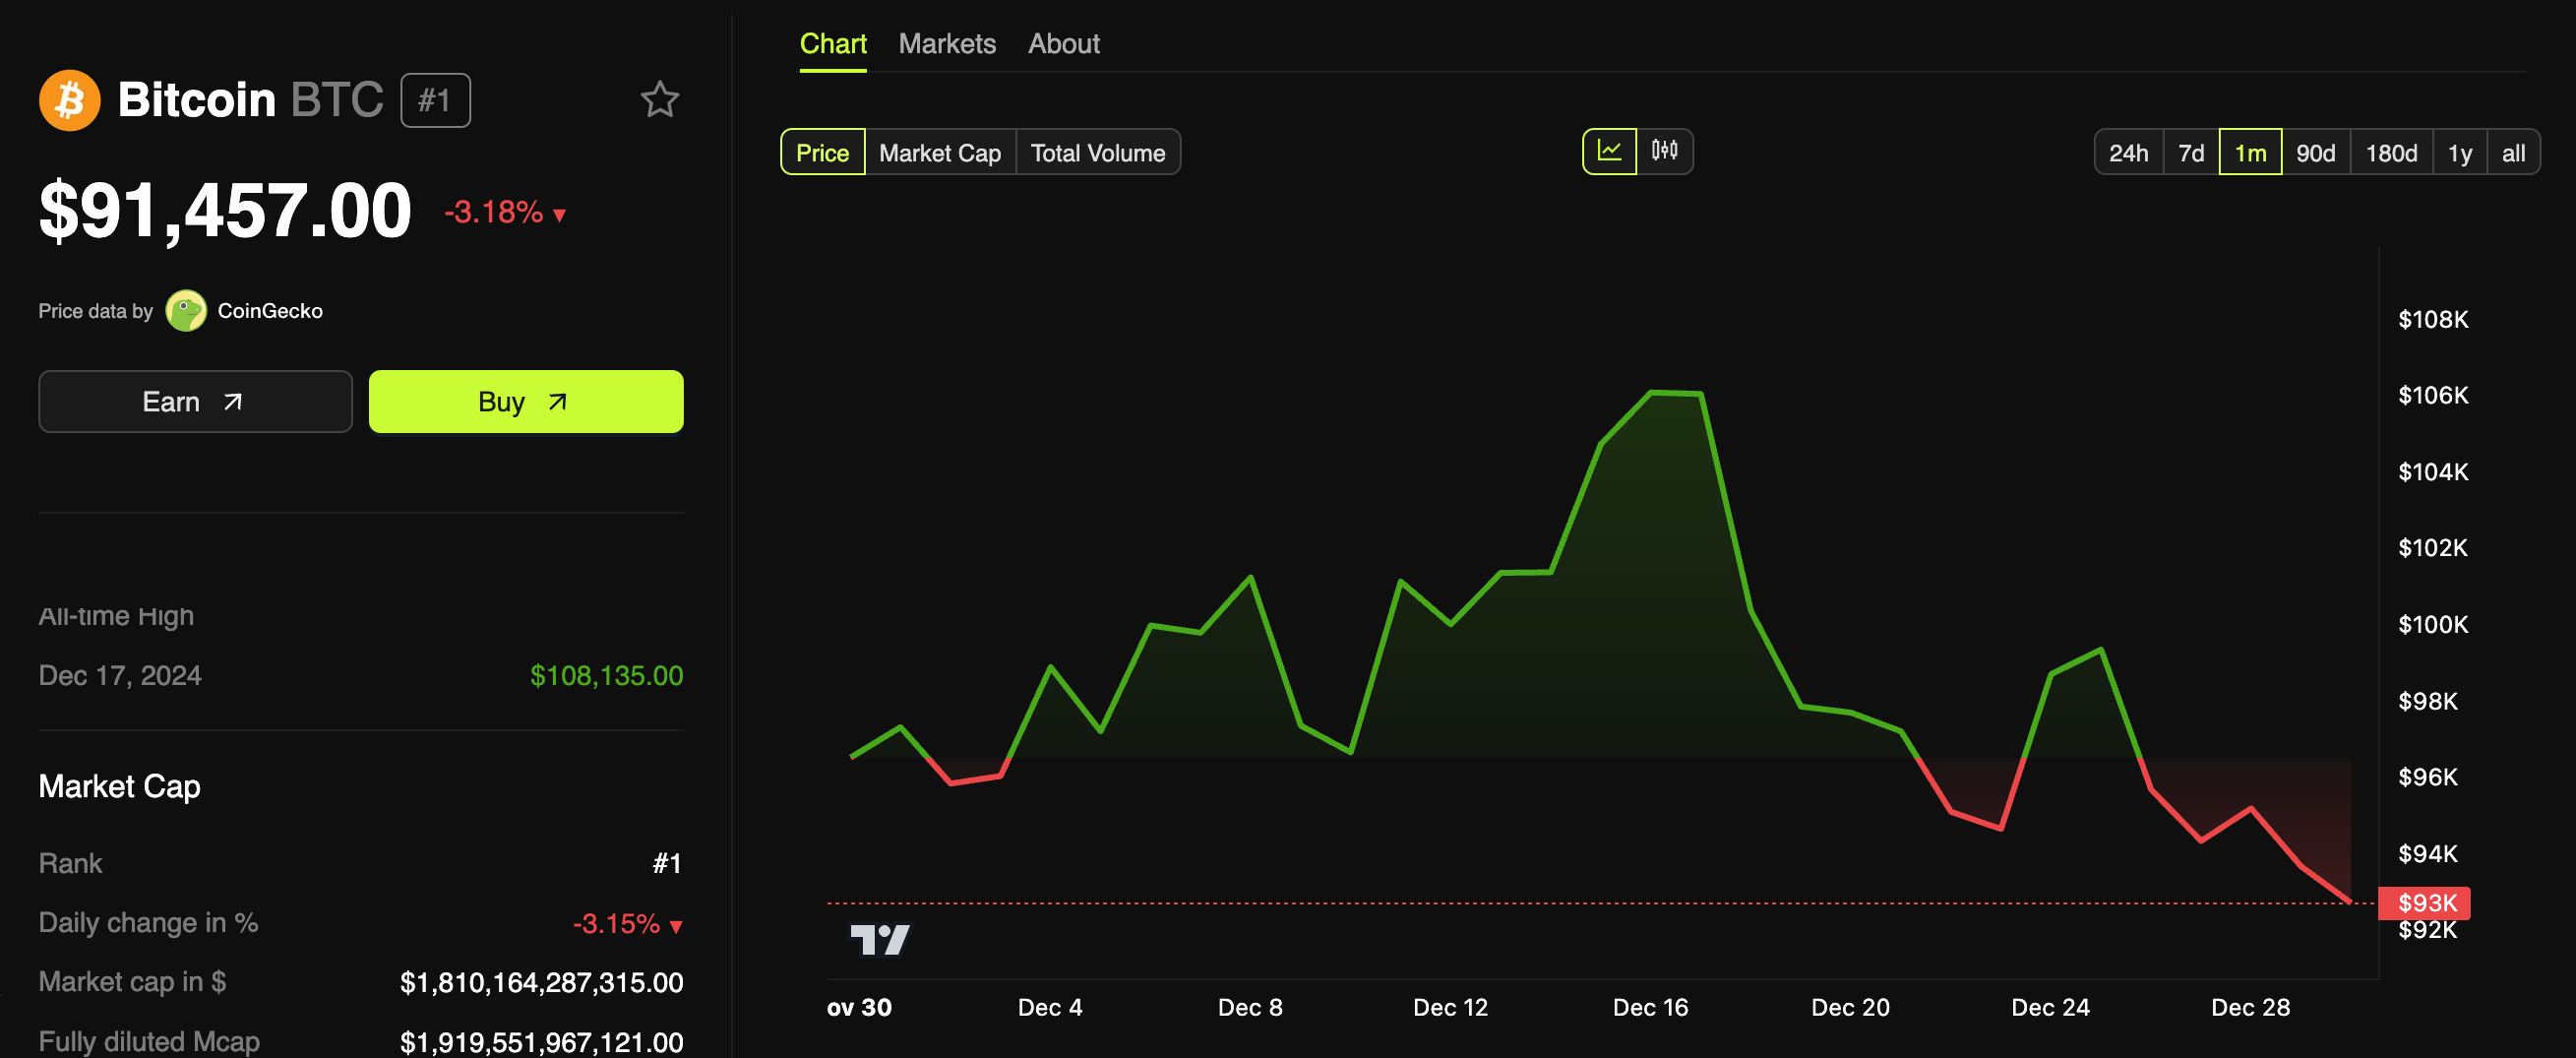Click the BTC ticker text
The image size is (2576, 1058).
[337, 100]
